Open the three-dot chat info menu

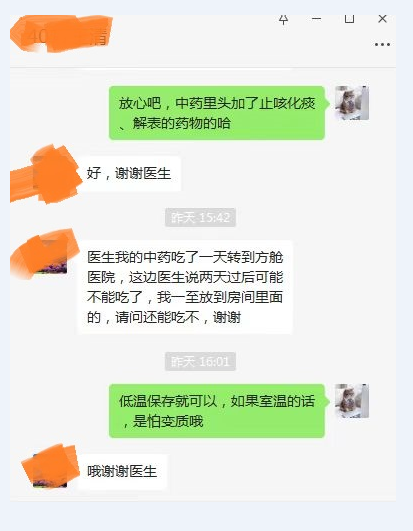382,44
